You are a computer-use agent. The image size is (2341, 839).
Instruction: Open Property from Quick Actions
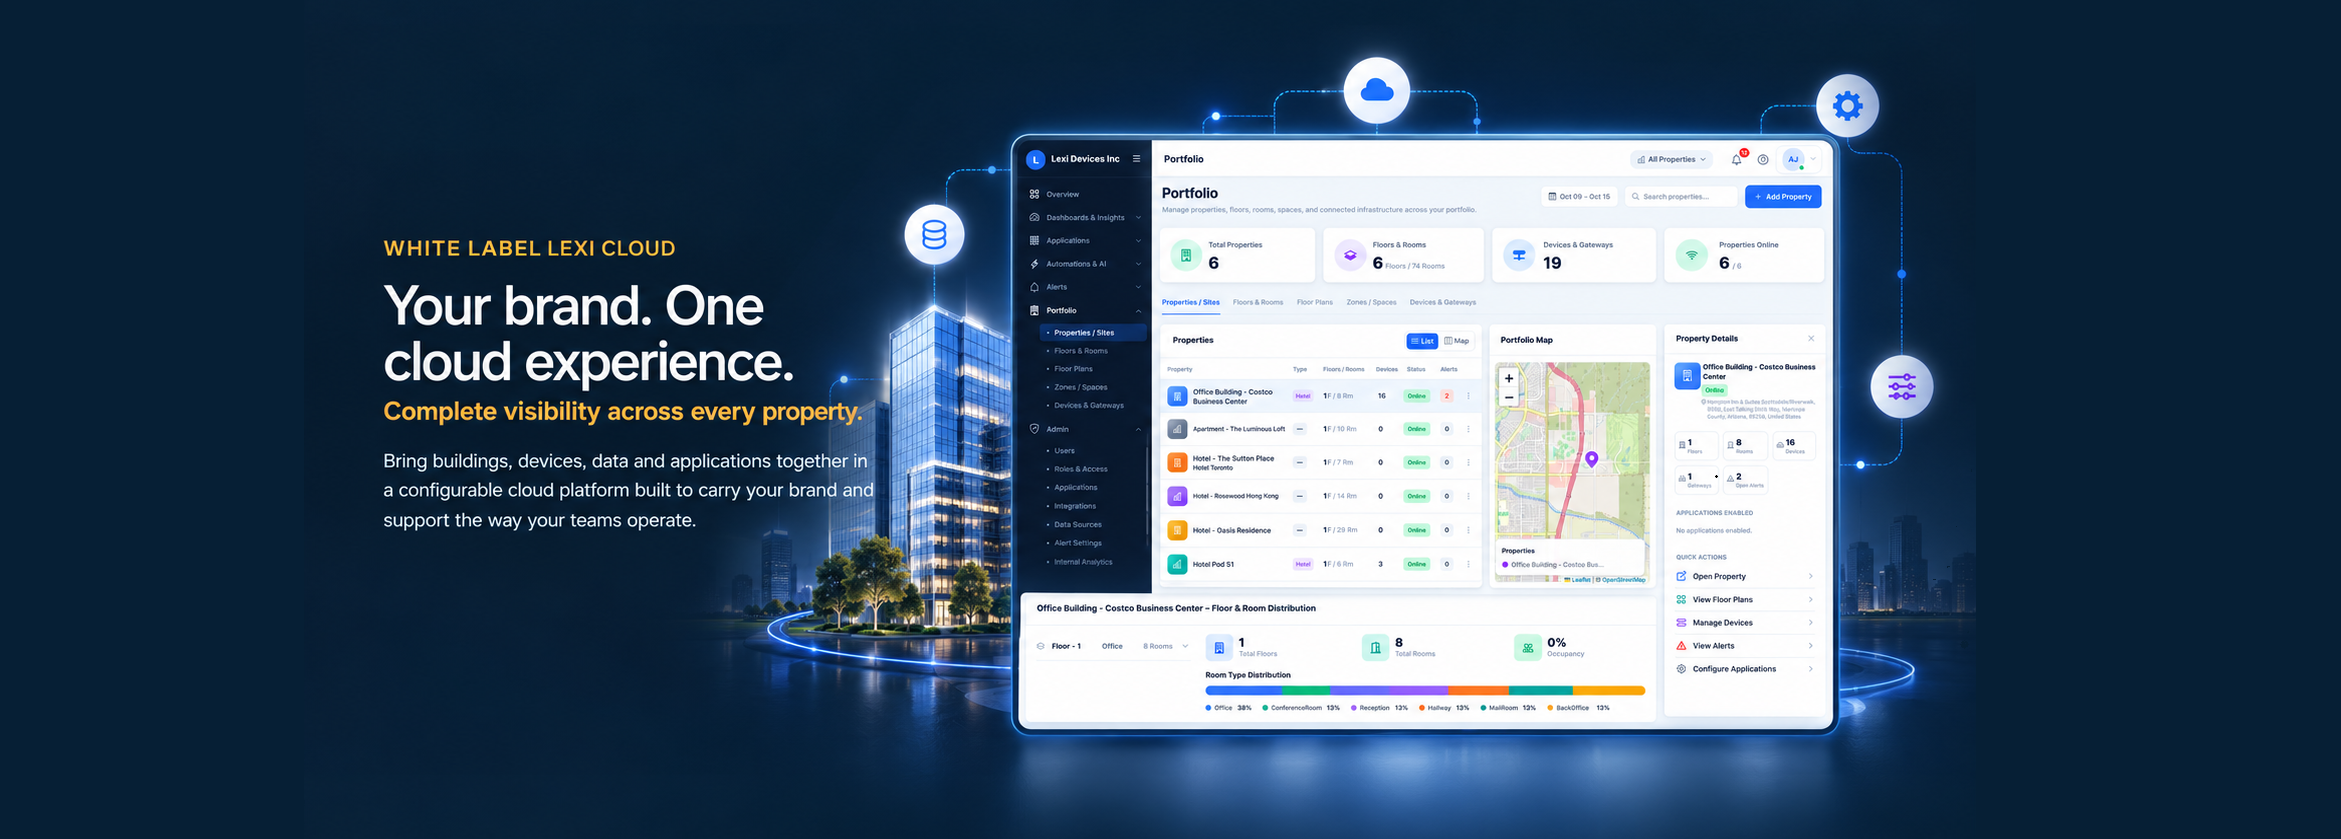1745,577
